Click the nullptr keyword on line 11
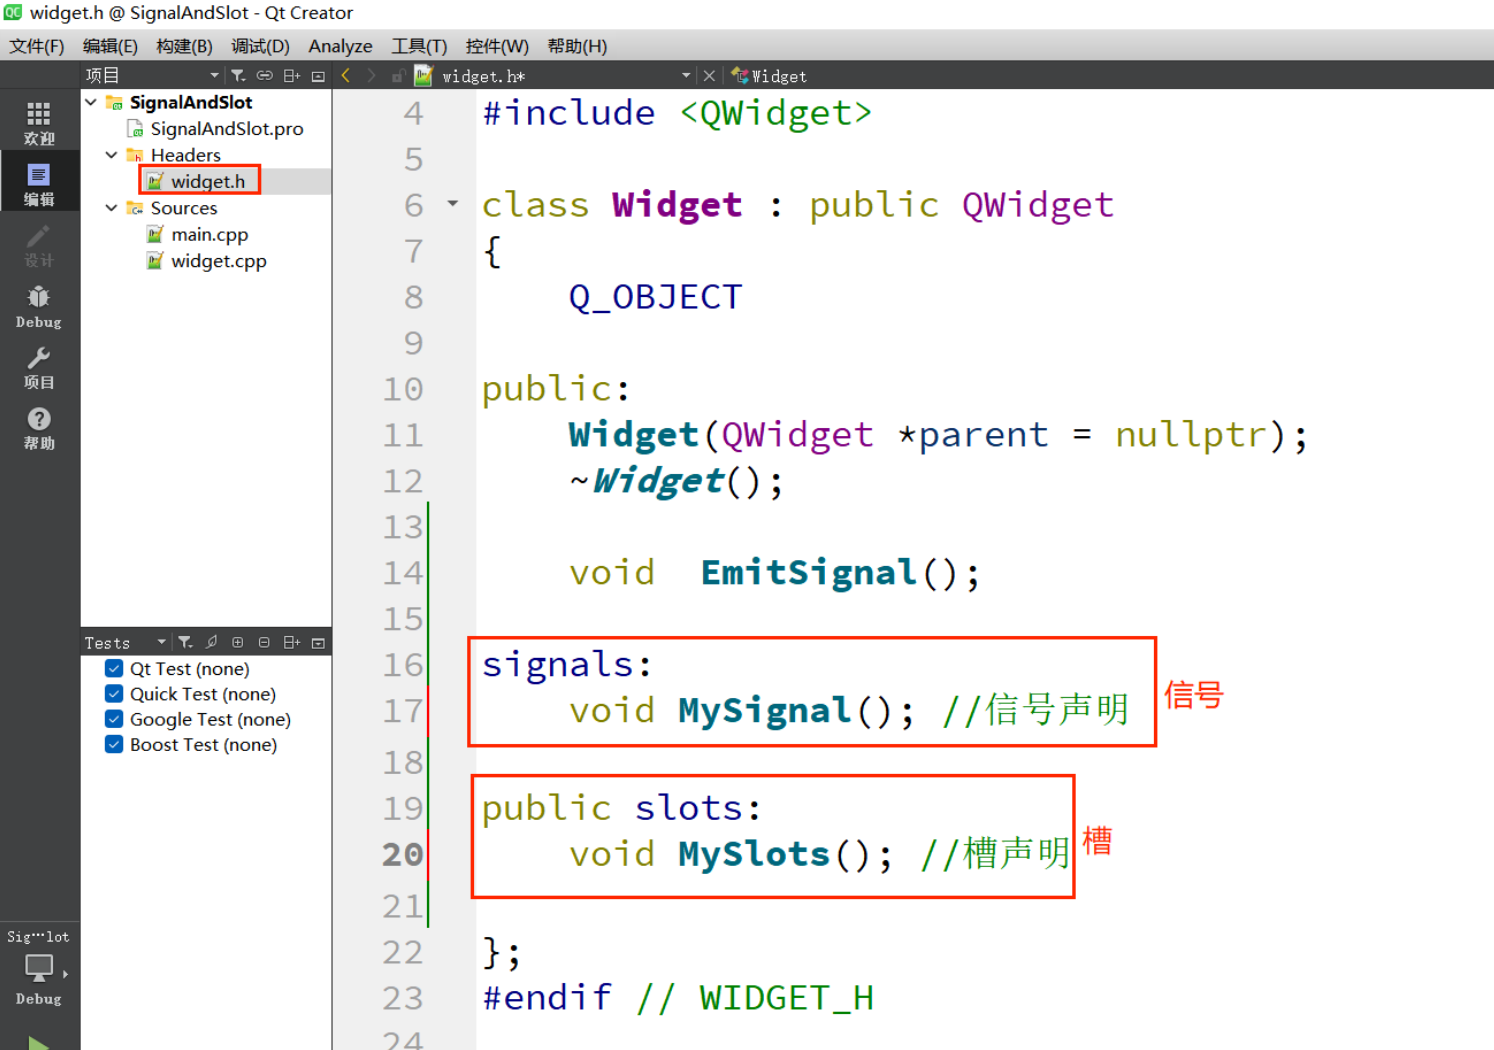The image size is (1494, 1050). pyautogui.click(x=1191, y=434)
